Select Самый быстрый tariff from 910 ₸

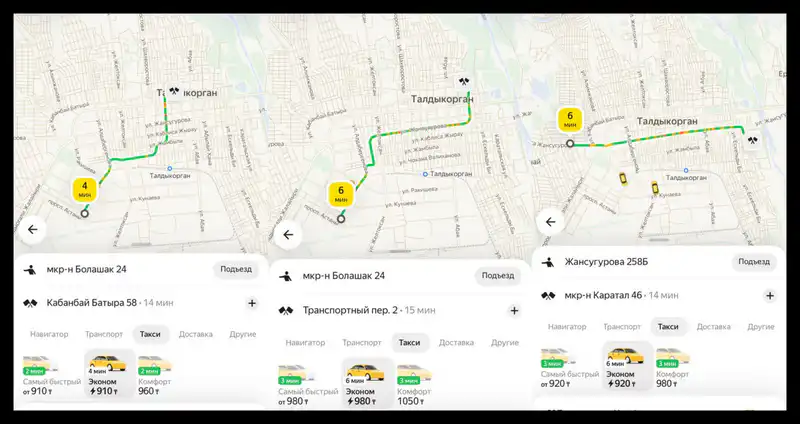(47, 375)
